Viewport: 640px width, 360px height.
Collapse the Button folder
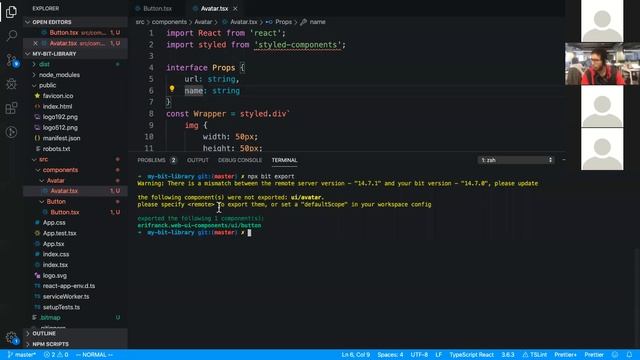(56, 202)
